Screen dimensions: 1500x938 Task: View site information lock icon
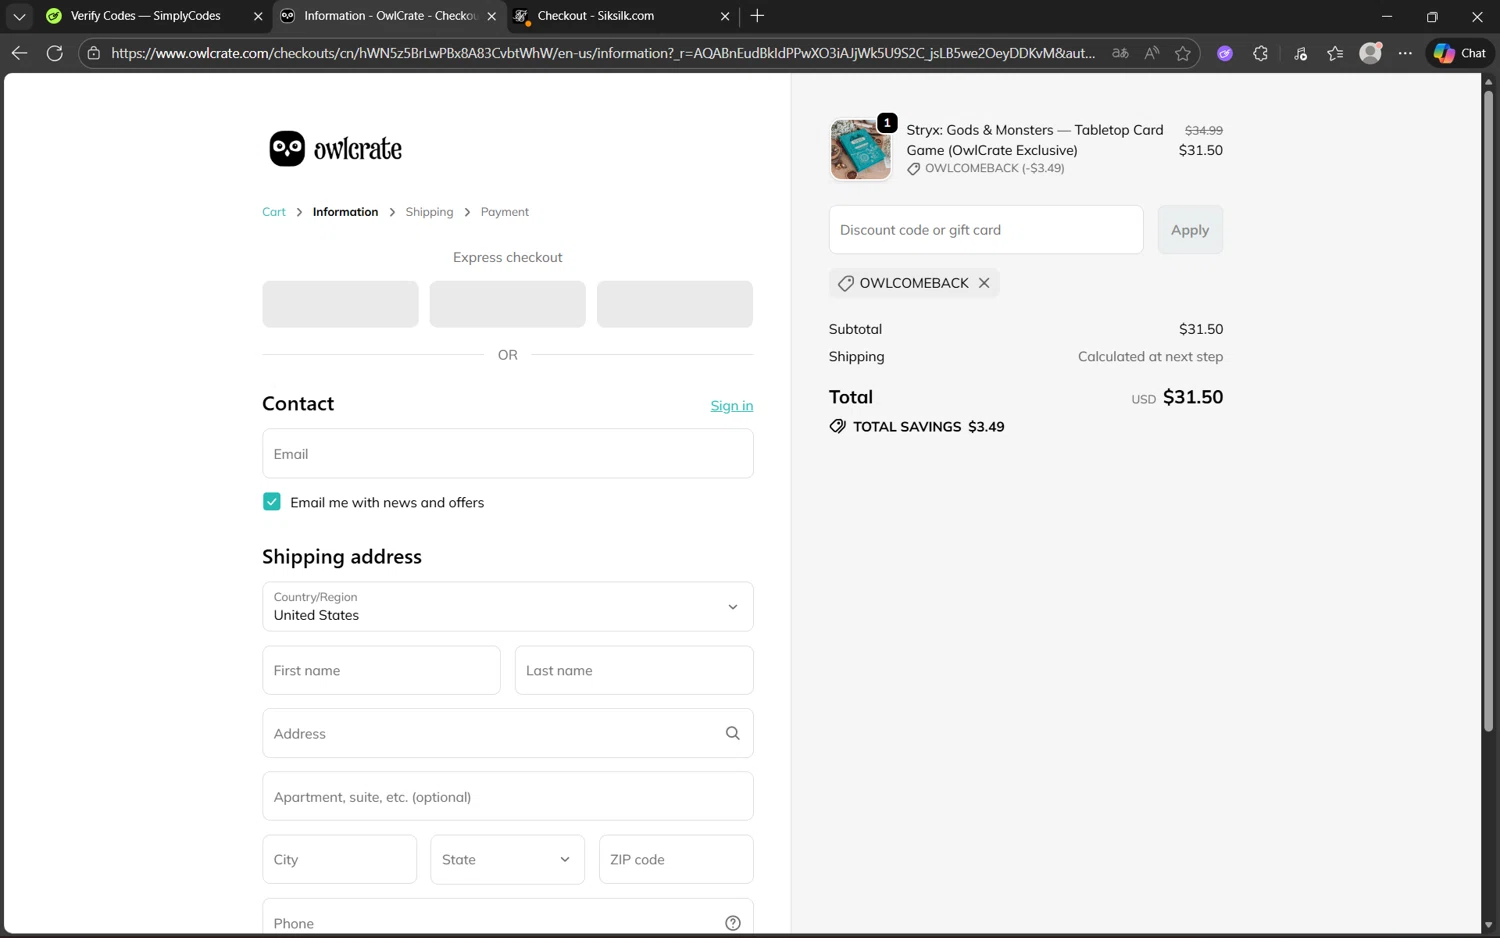(x=93, y=53)
